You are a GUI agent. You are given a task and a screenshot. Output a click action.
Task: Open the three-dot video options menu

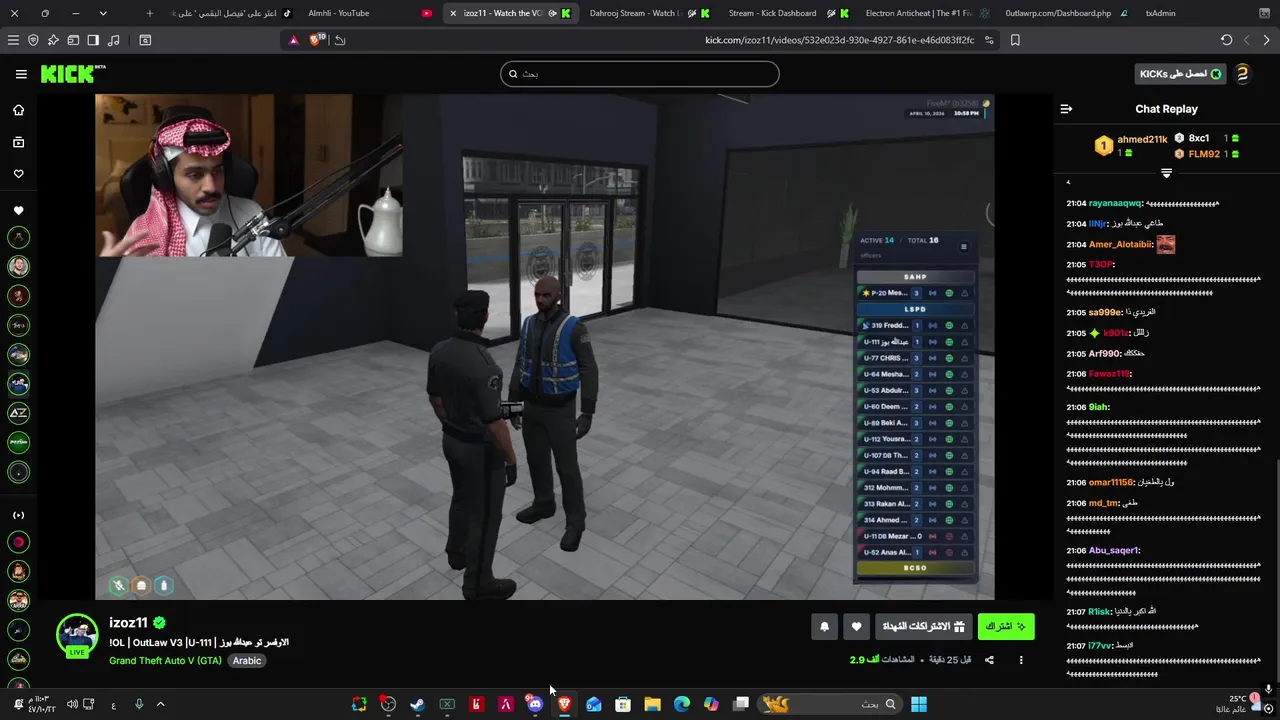point(1021,660)
